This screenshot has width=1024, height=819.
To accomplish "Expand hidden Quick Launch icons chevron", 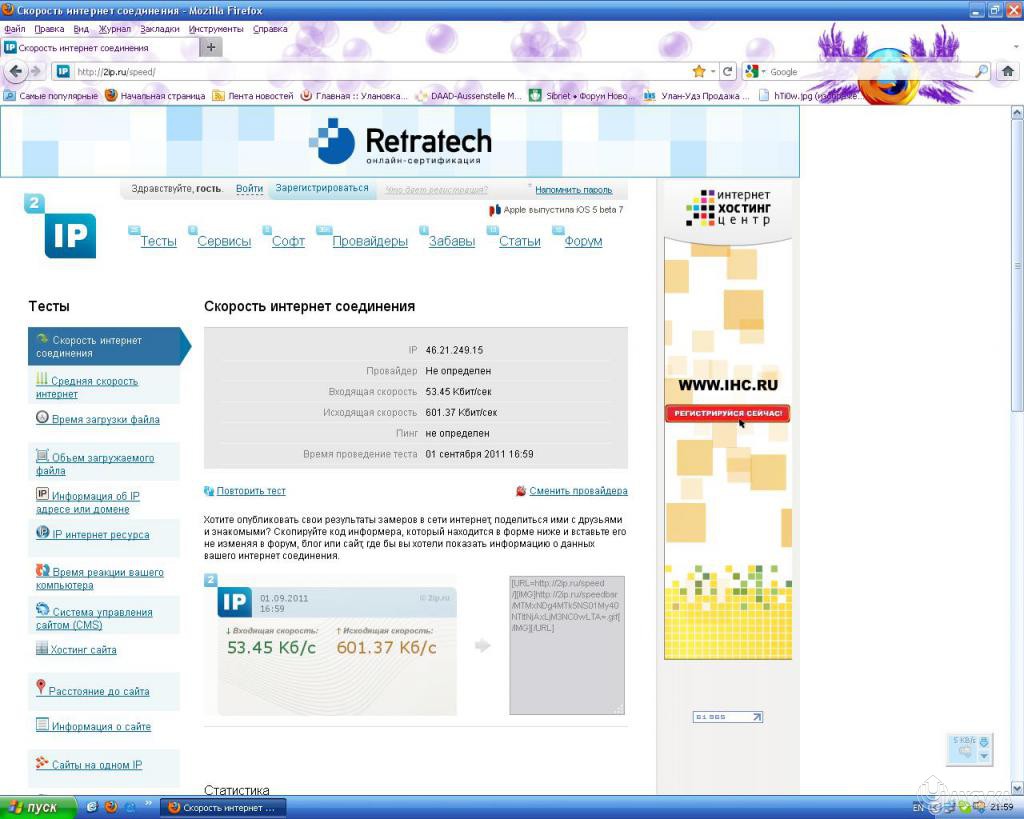I will pos(150,803).
